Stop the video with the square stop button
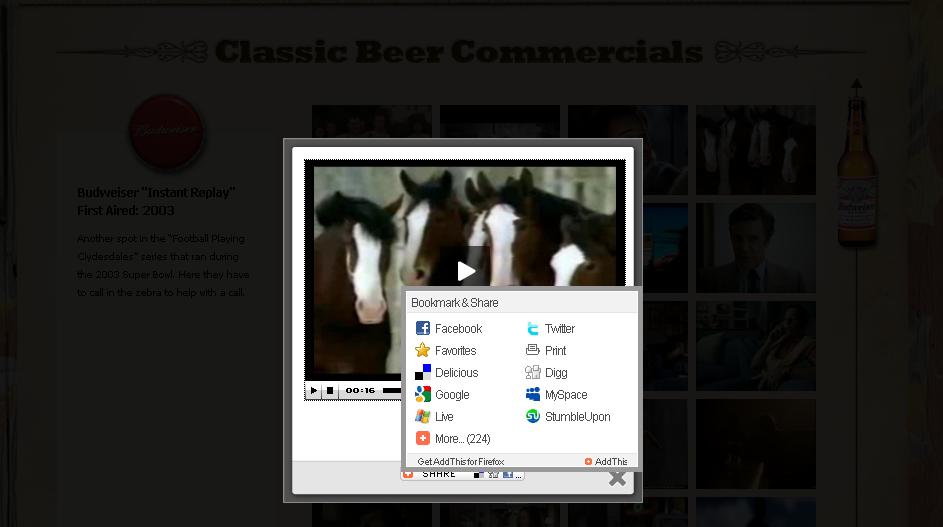The image size is (943, 527). click(x=330, y=390)
